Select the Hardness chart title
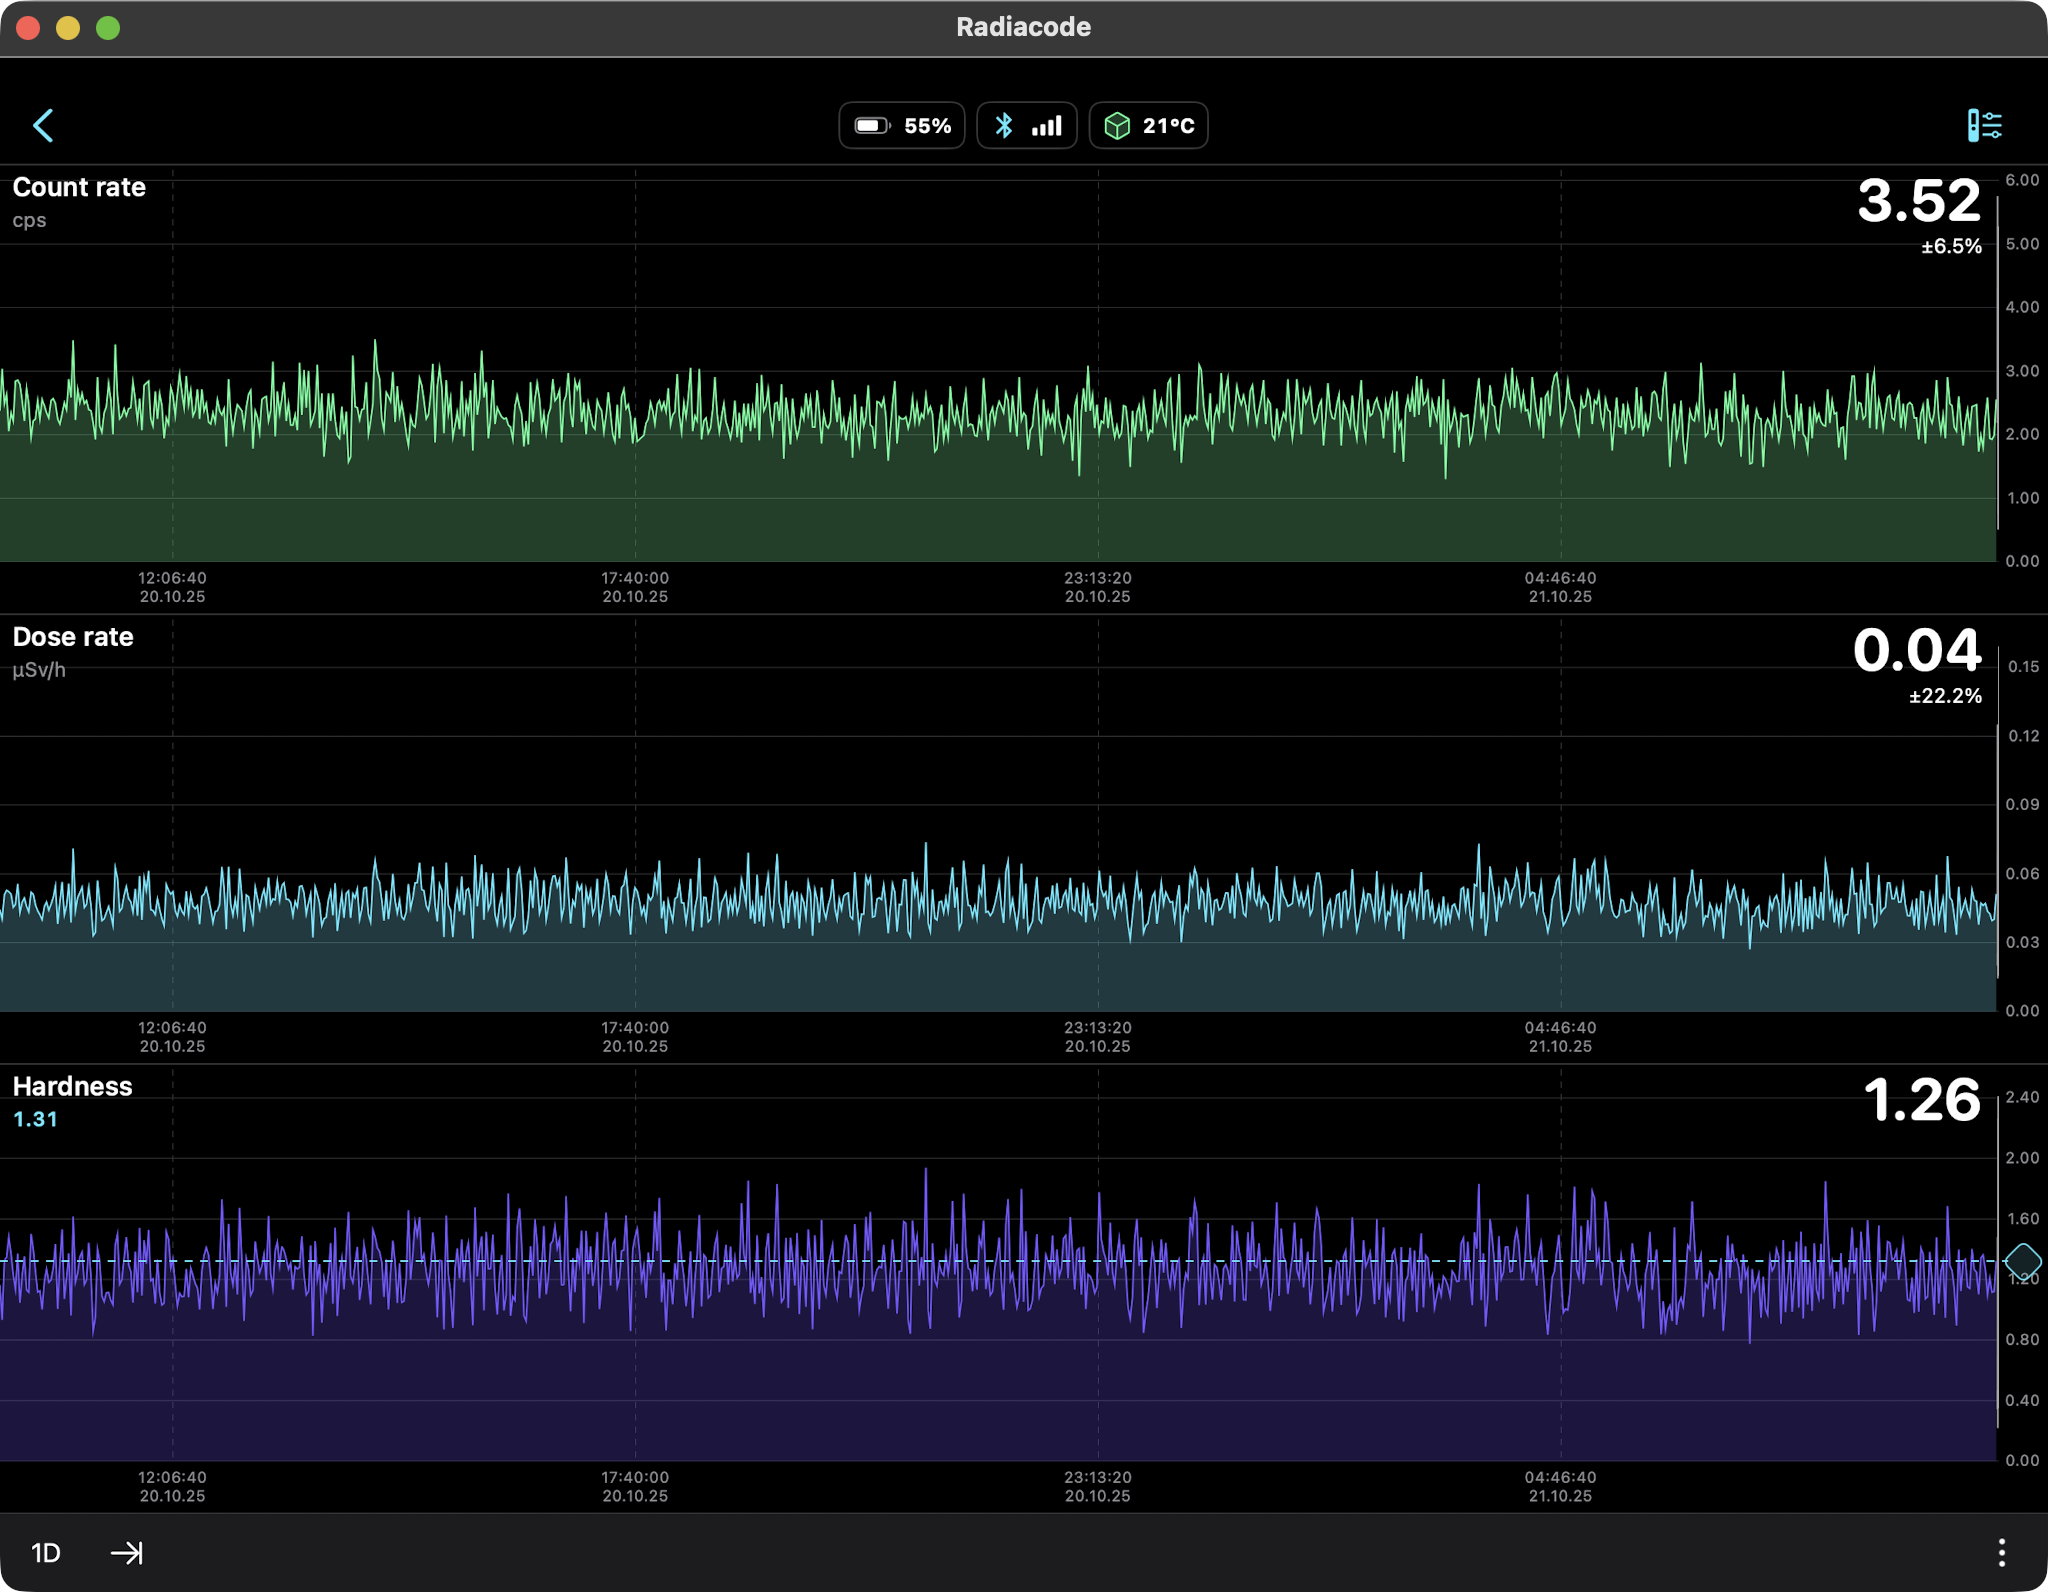2048x1592 pixels. [x=72, y=1087]
